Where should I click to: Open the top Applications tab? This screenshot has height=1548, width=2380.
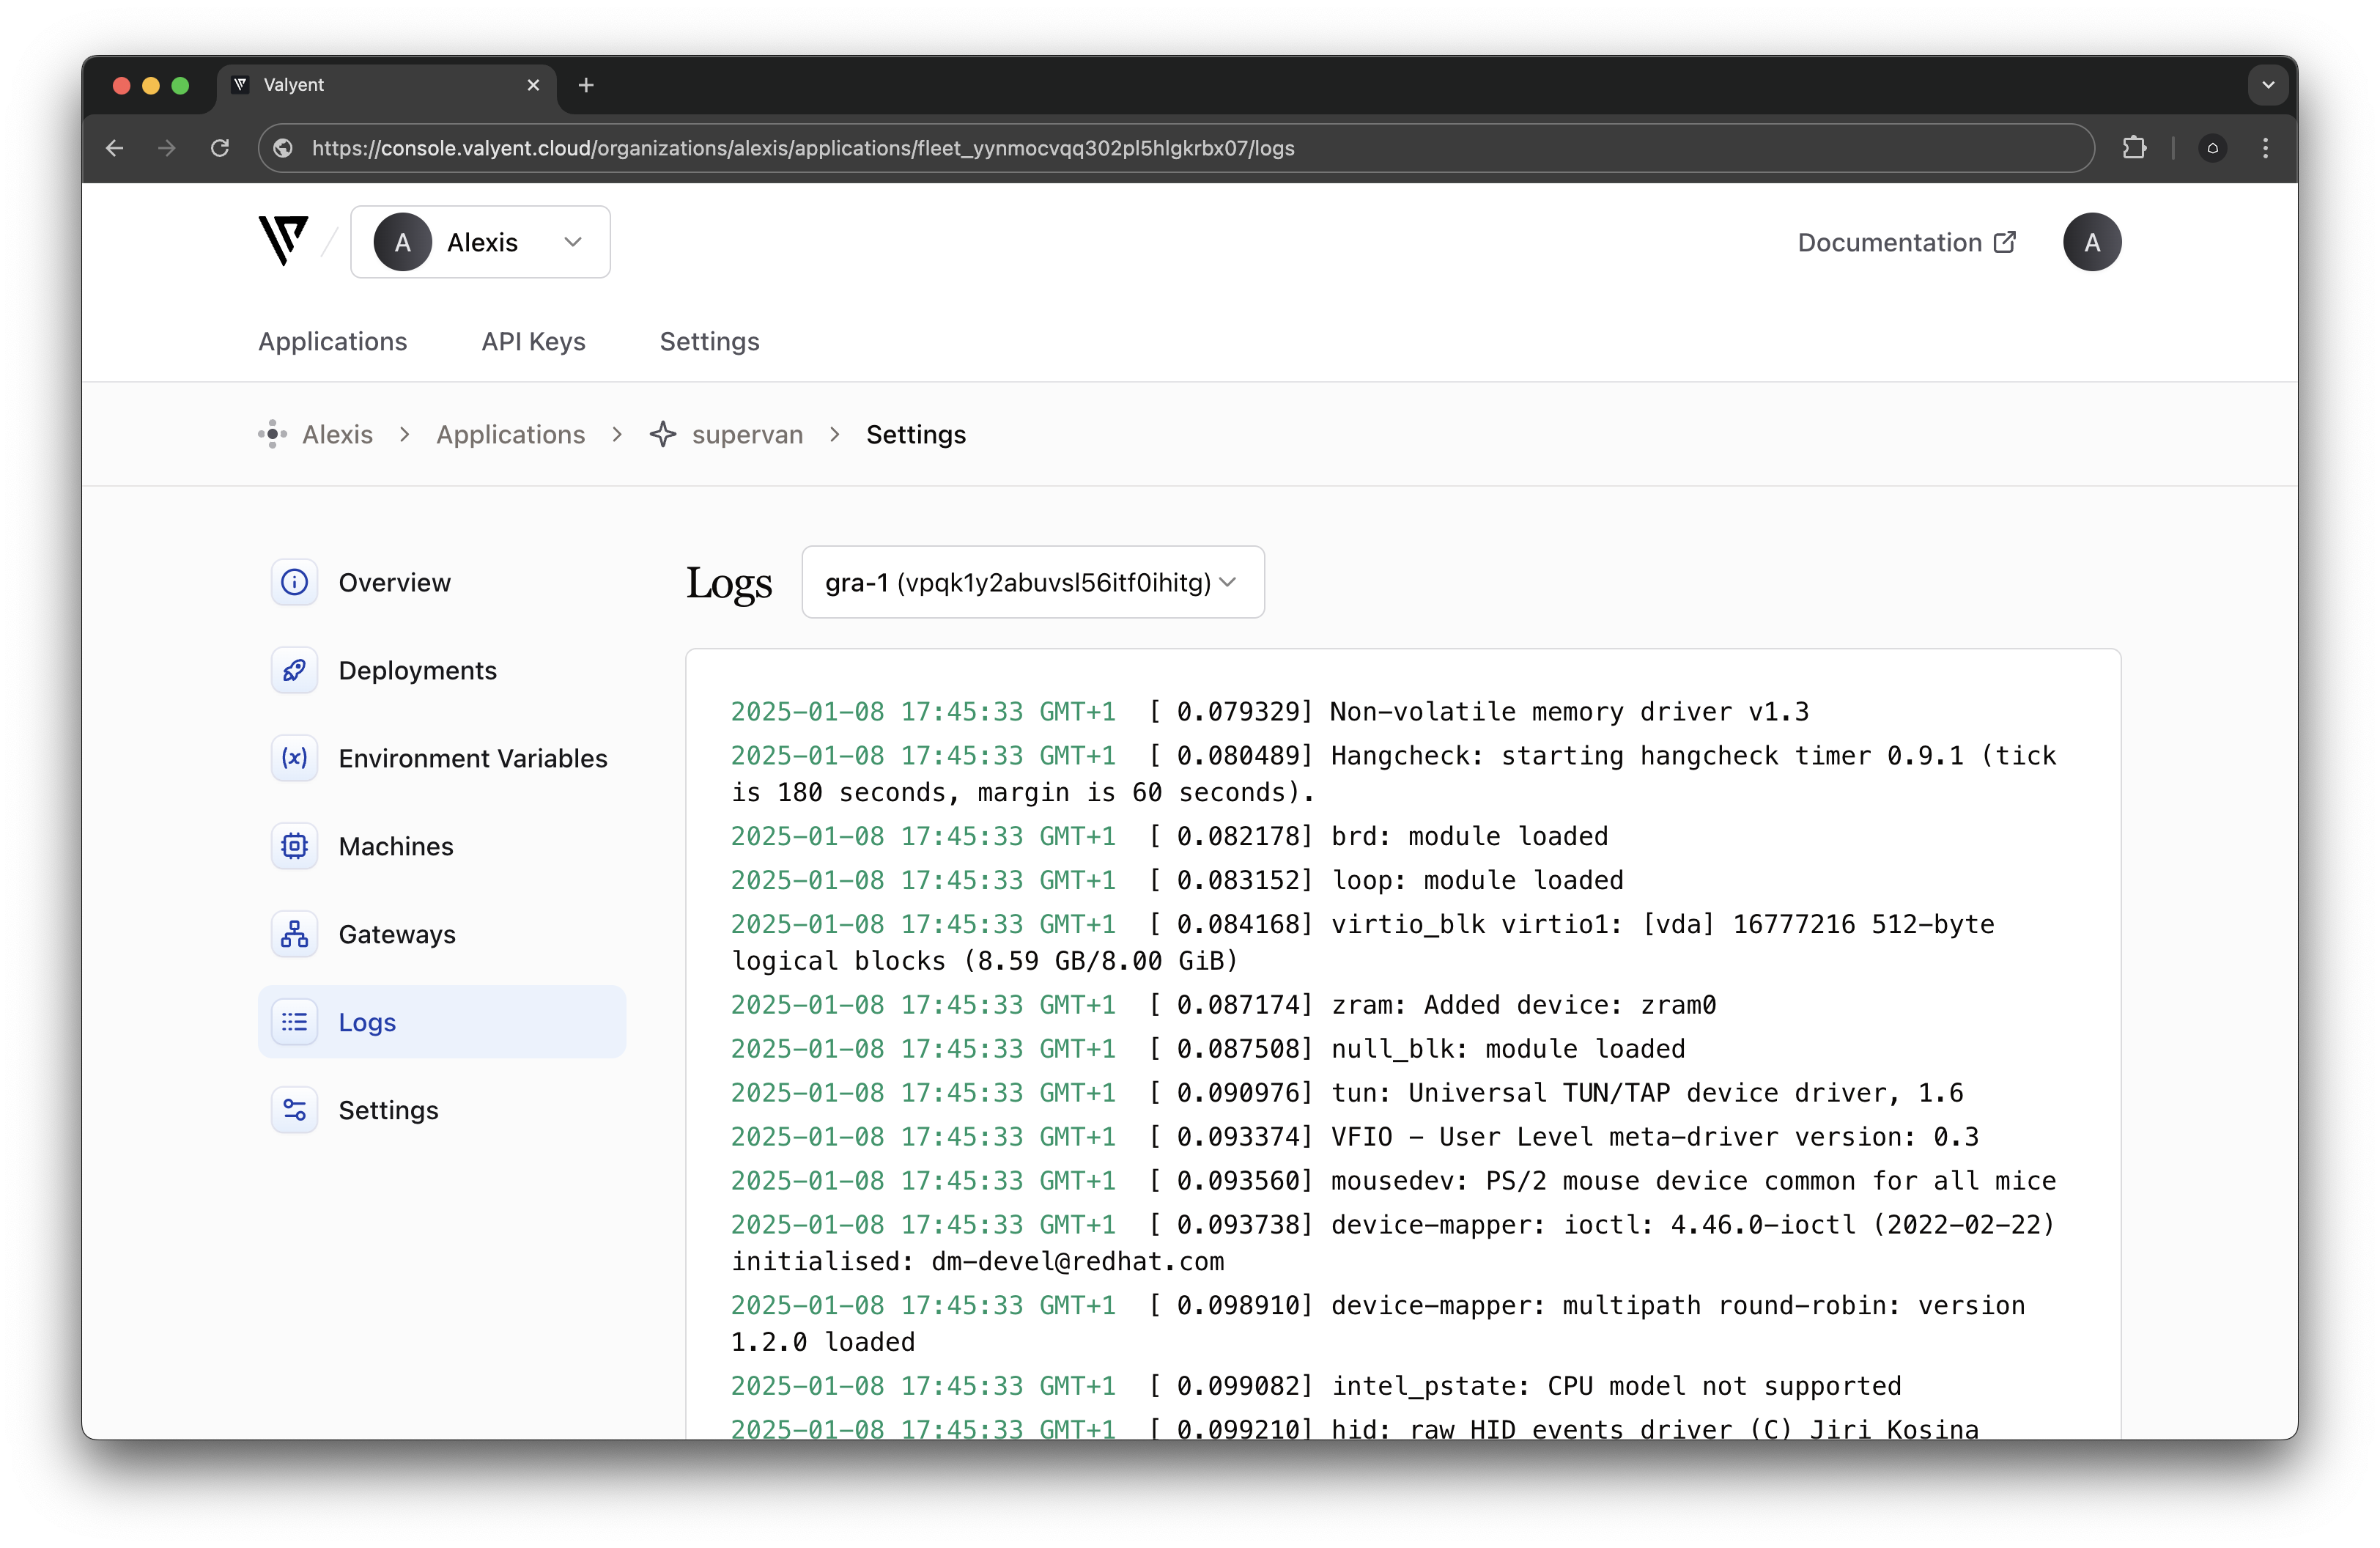point(332,342)
